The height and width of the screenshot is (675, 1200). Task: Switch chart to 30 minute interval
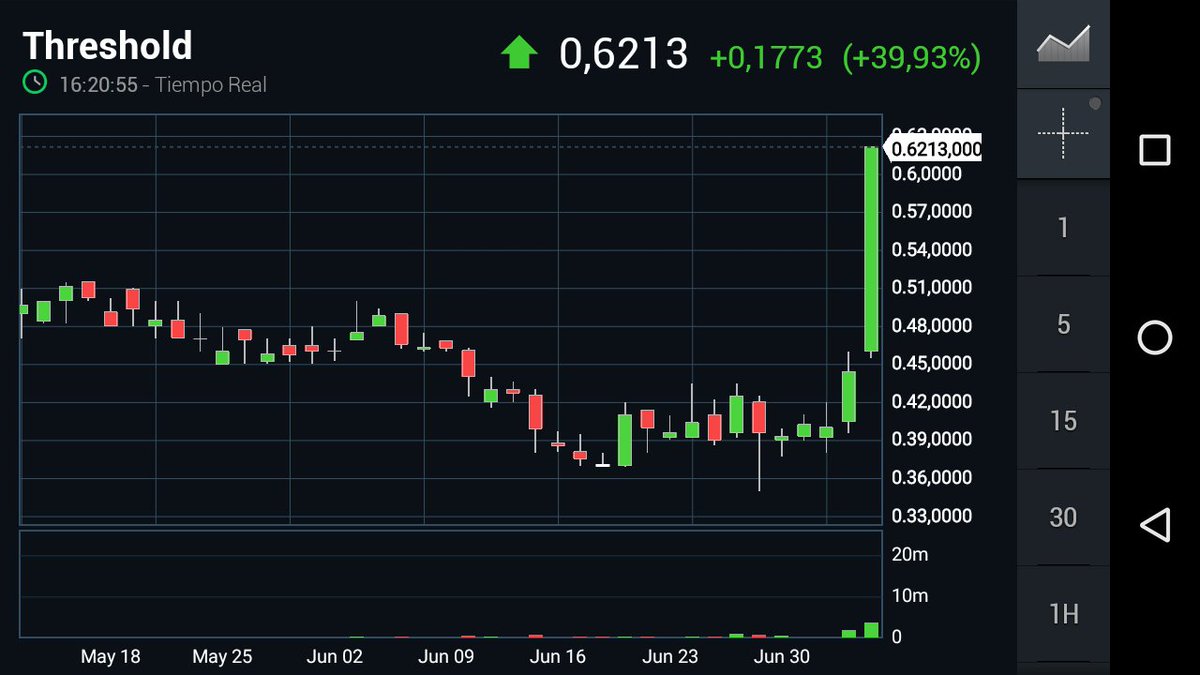point(1063,517)
